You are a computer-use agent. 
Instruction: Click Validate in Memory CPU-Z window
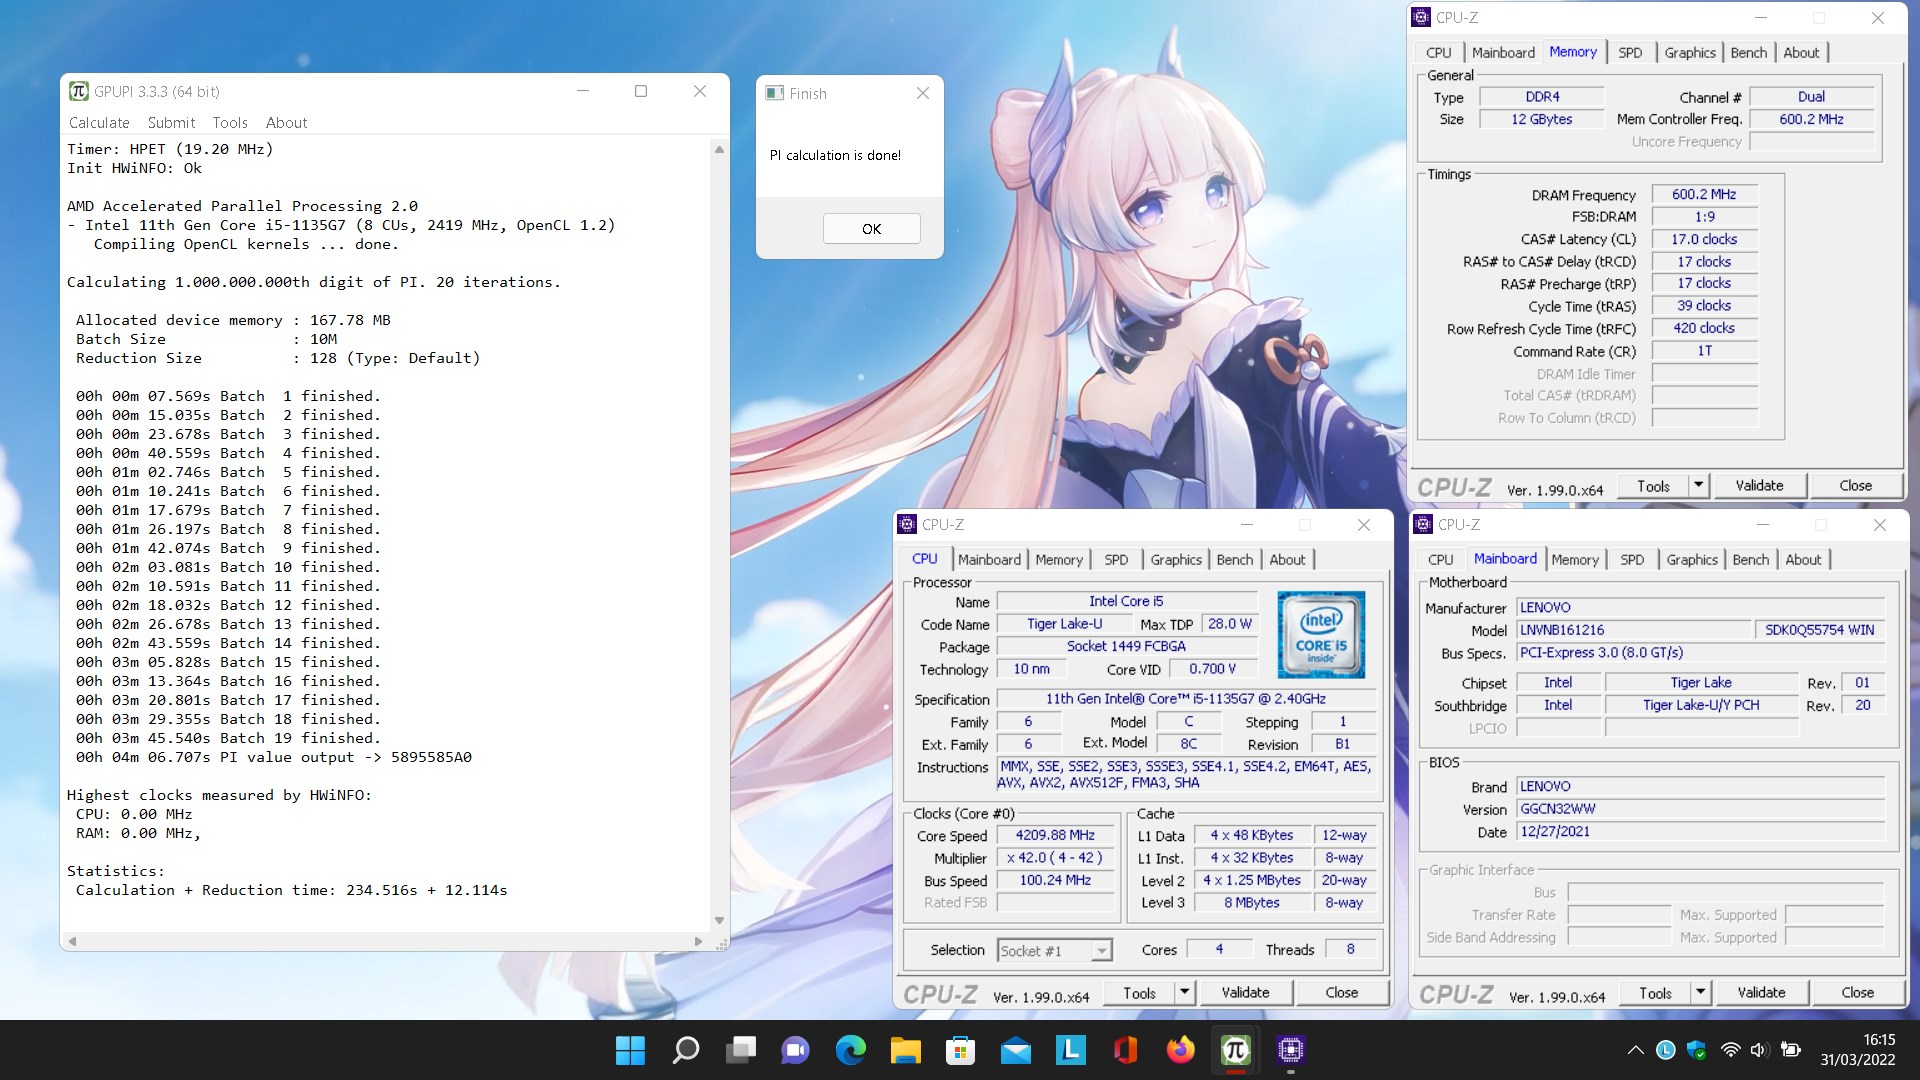pyautogui.click(x=1759, y=486)
